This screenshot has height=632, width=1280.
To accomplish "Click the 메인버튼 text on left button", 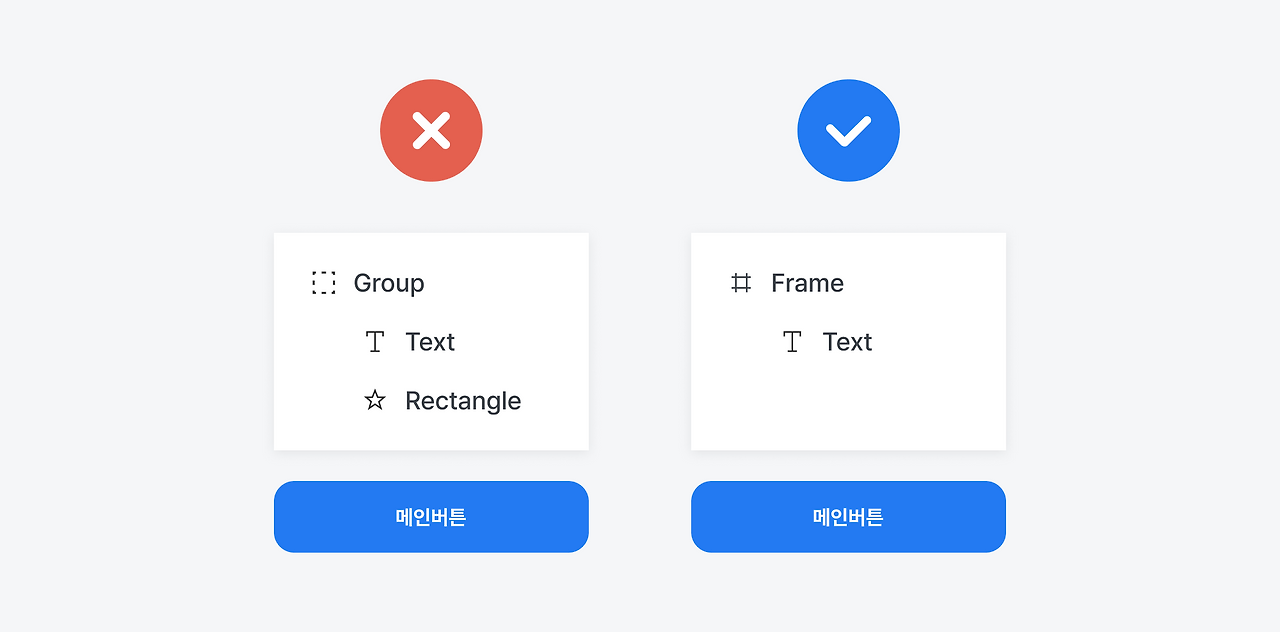I will point(431,517).
